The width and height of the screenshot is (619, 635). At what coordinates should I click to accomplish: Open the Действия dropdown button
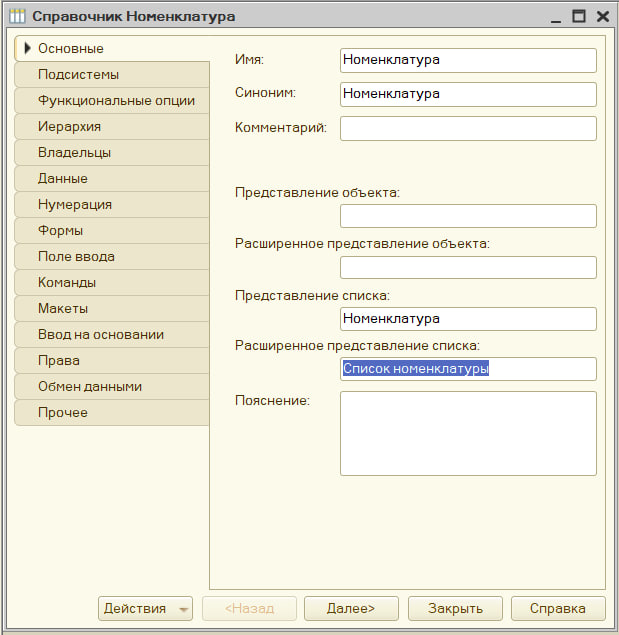tap(145, 608)
